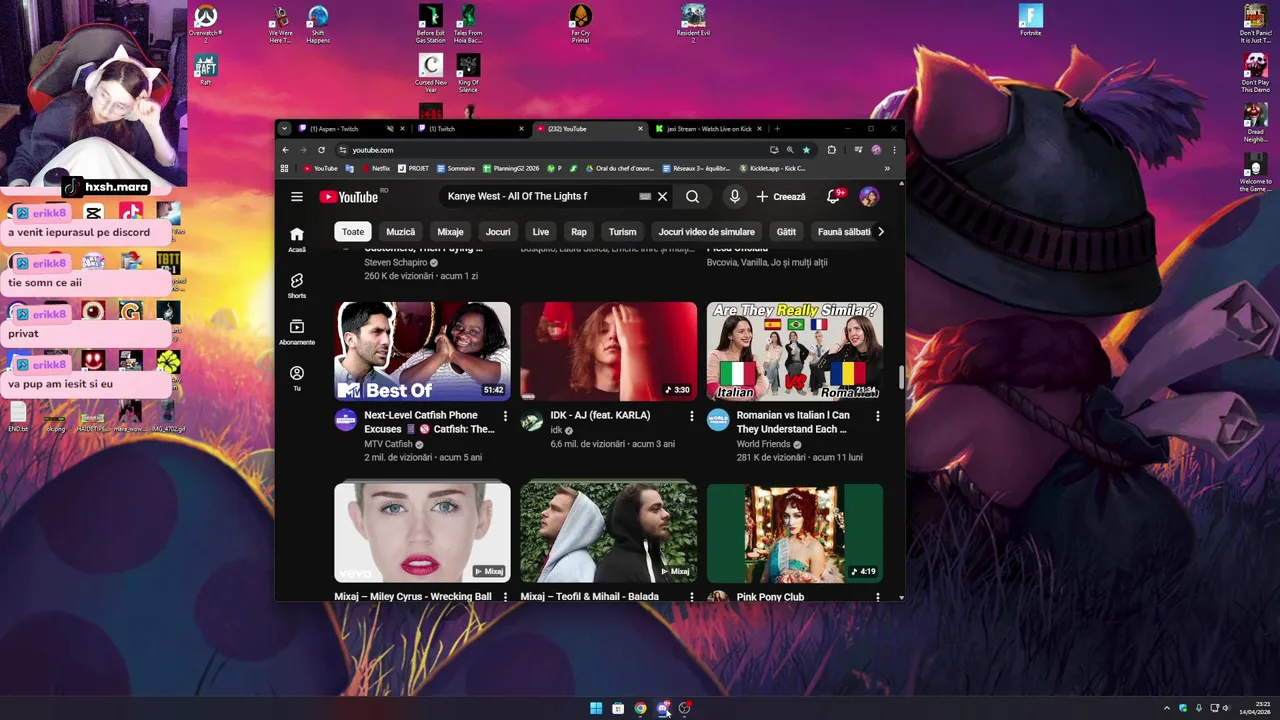Open a new Chrome tab
Viewport: 1280px width, 720px height.
pos(777,129)
